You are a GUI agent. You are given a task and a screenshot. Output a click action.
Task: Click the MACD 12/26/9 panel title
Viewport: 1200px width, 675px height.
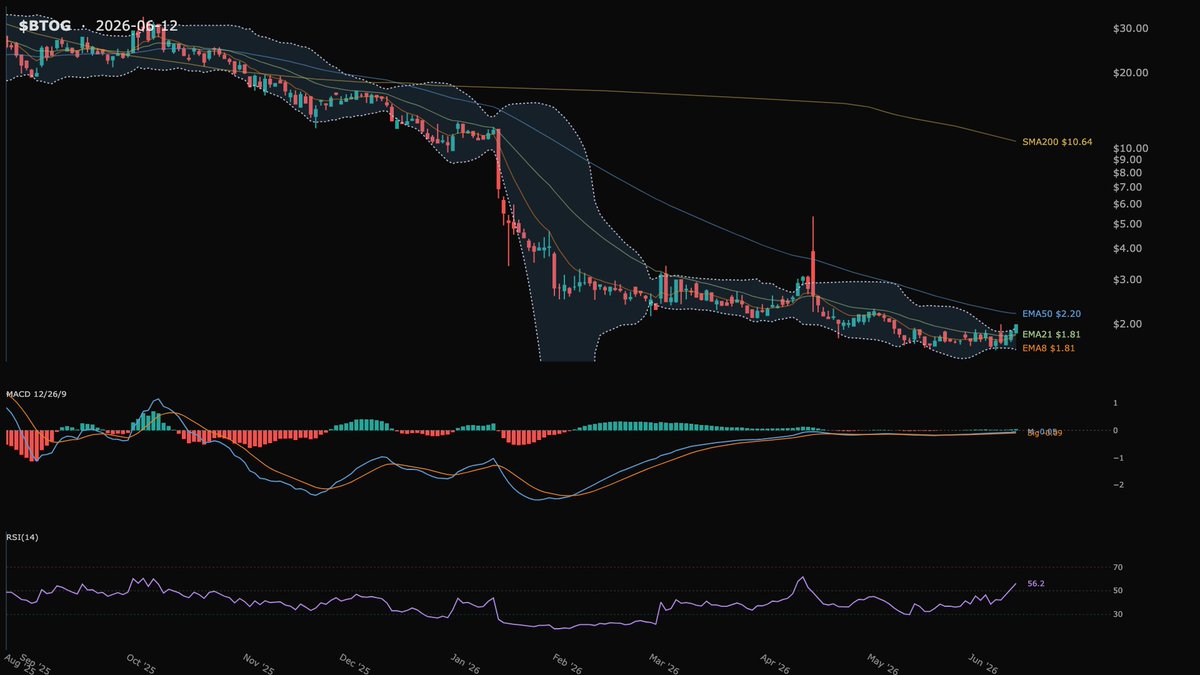pyautogui.click(x=36, y=395)
